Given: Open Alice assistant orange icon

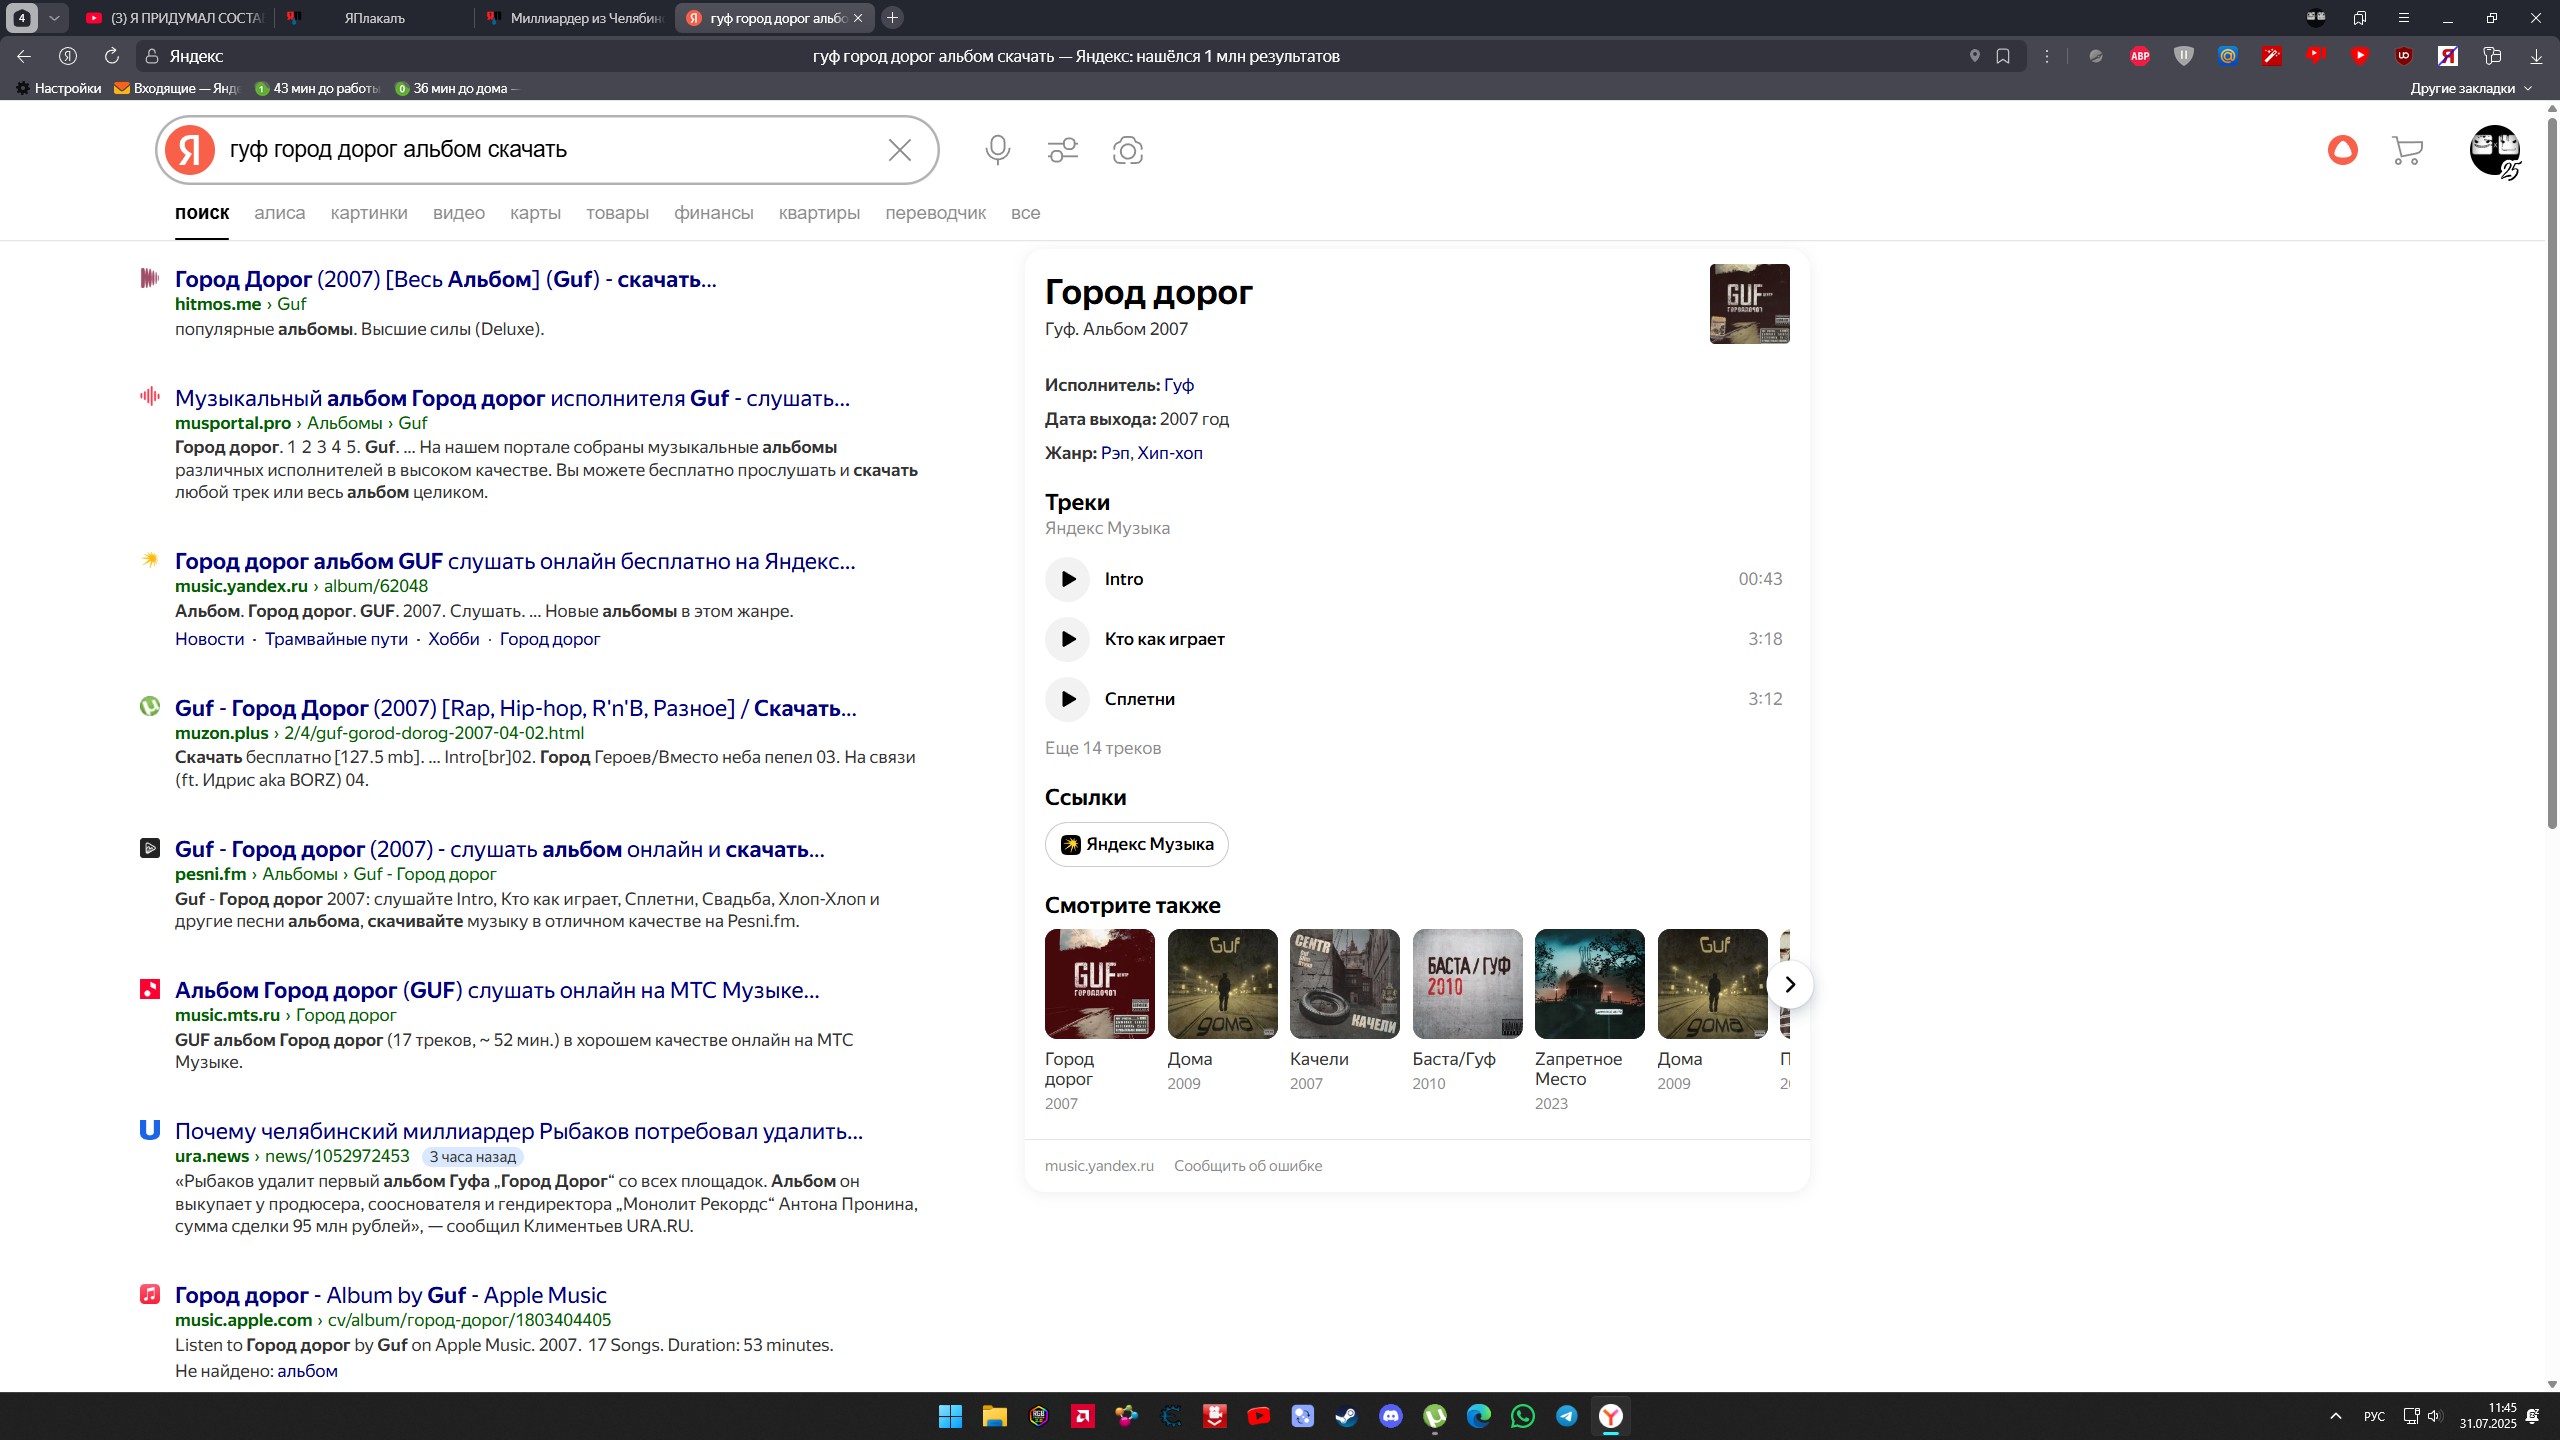Looking at the screenshot, I should point(2342,150).
